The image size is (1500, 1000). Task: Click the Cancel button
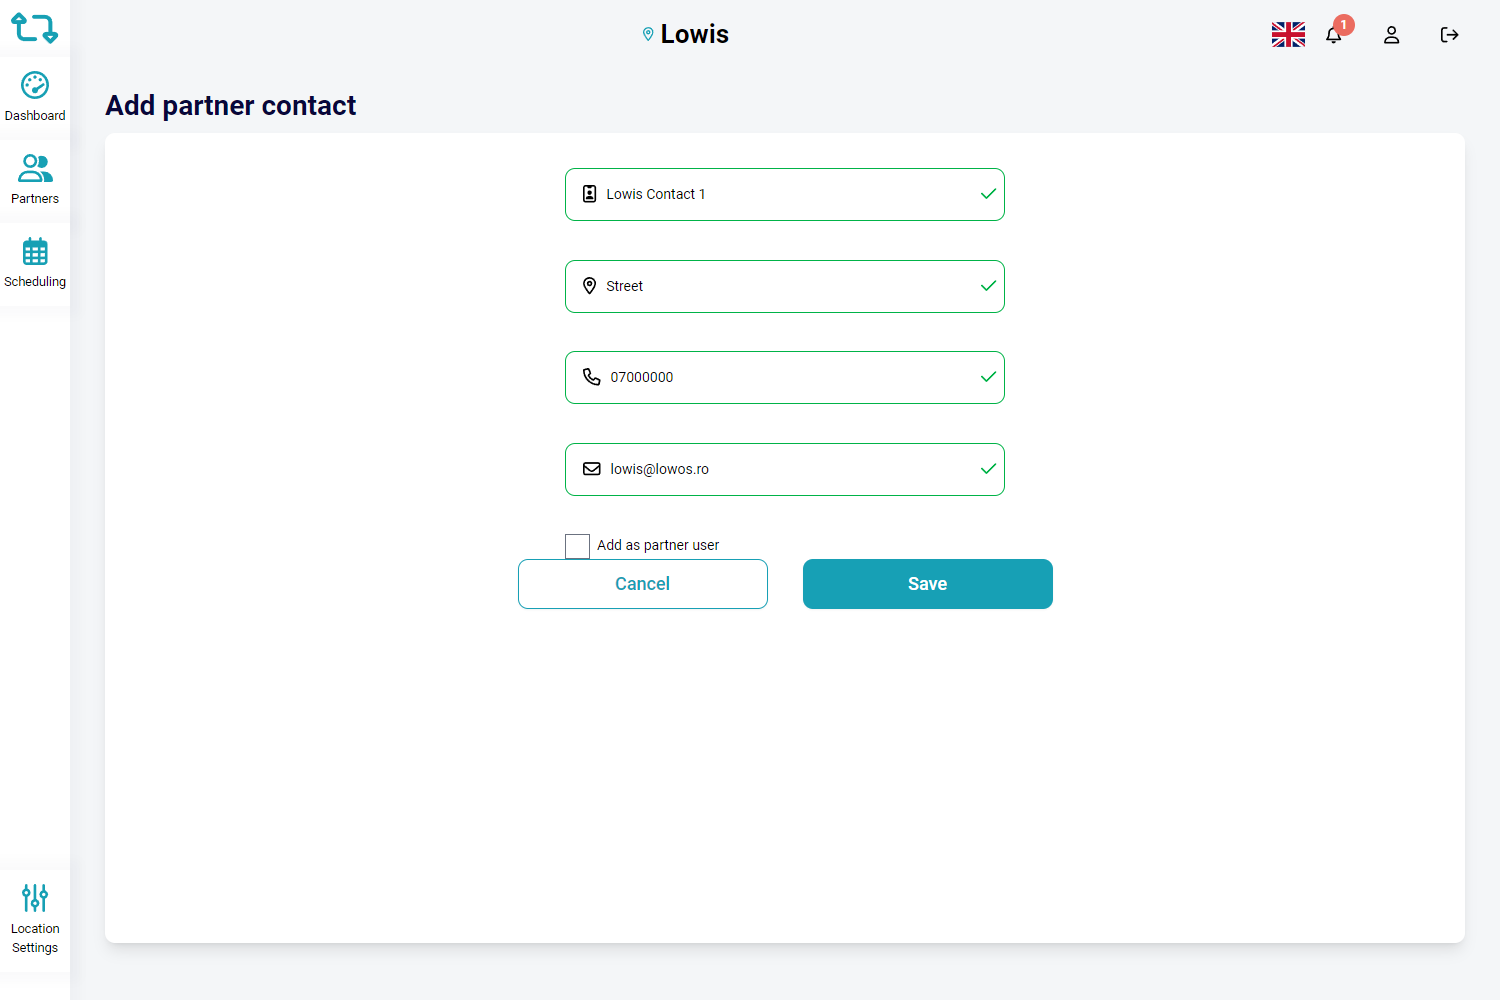click(x=643, y=584)
